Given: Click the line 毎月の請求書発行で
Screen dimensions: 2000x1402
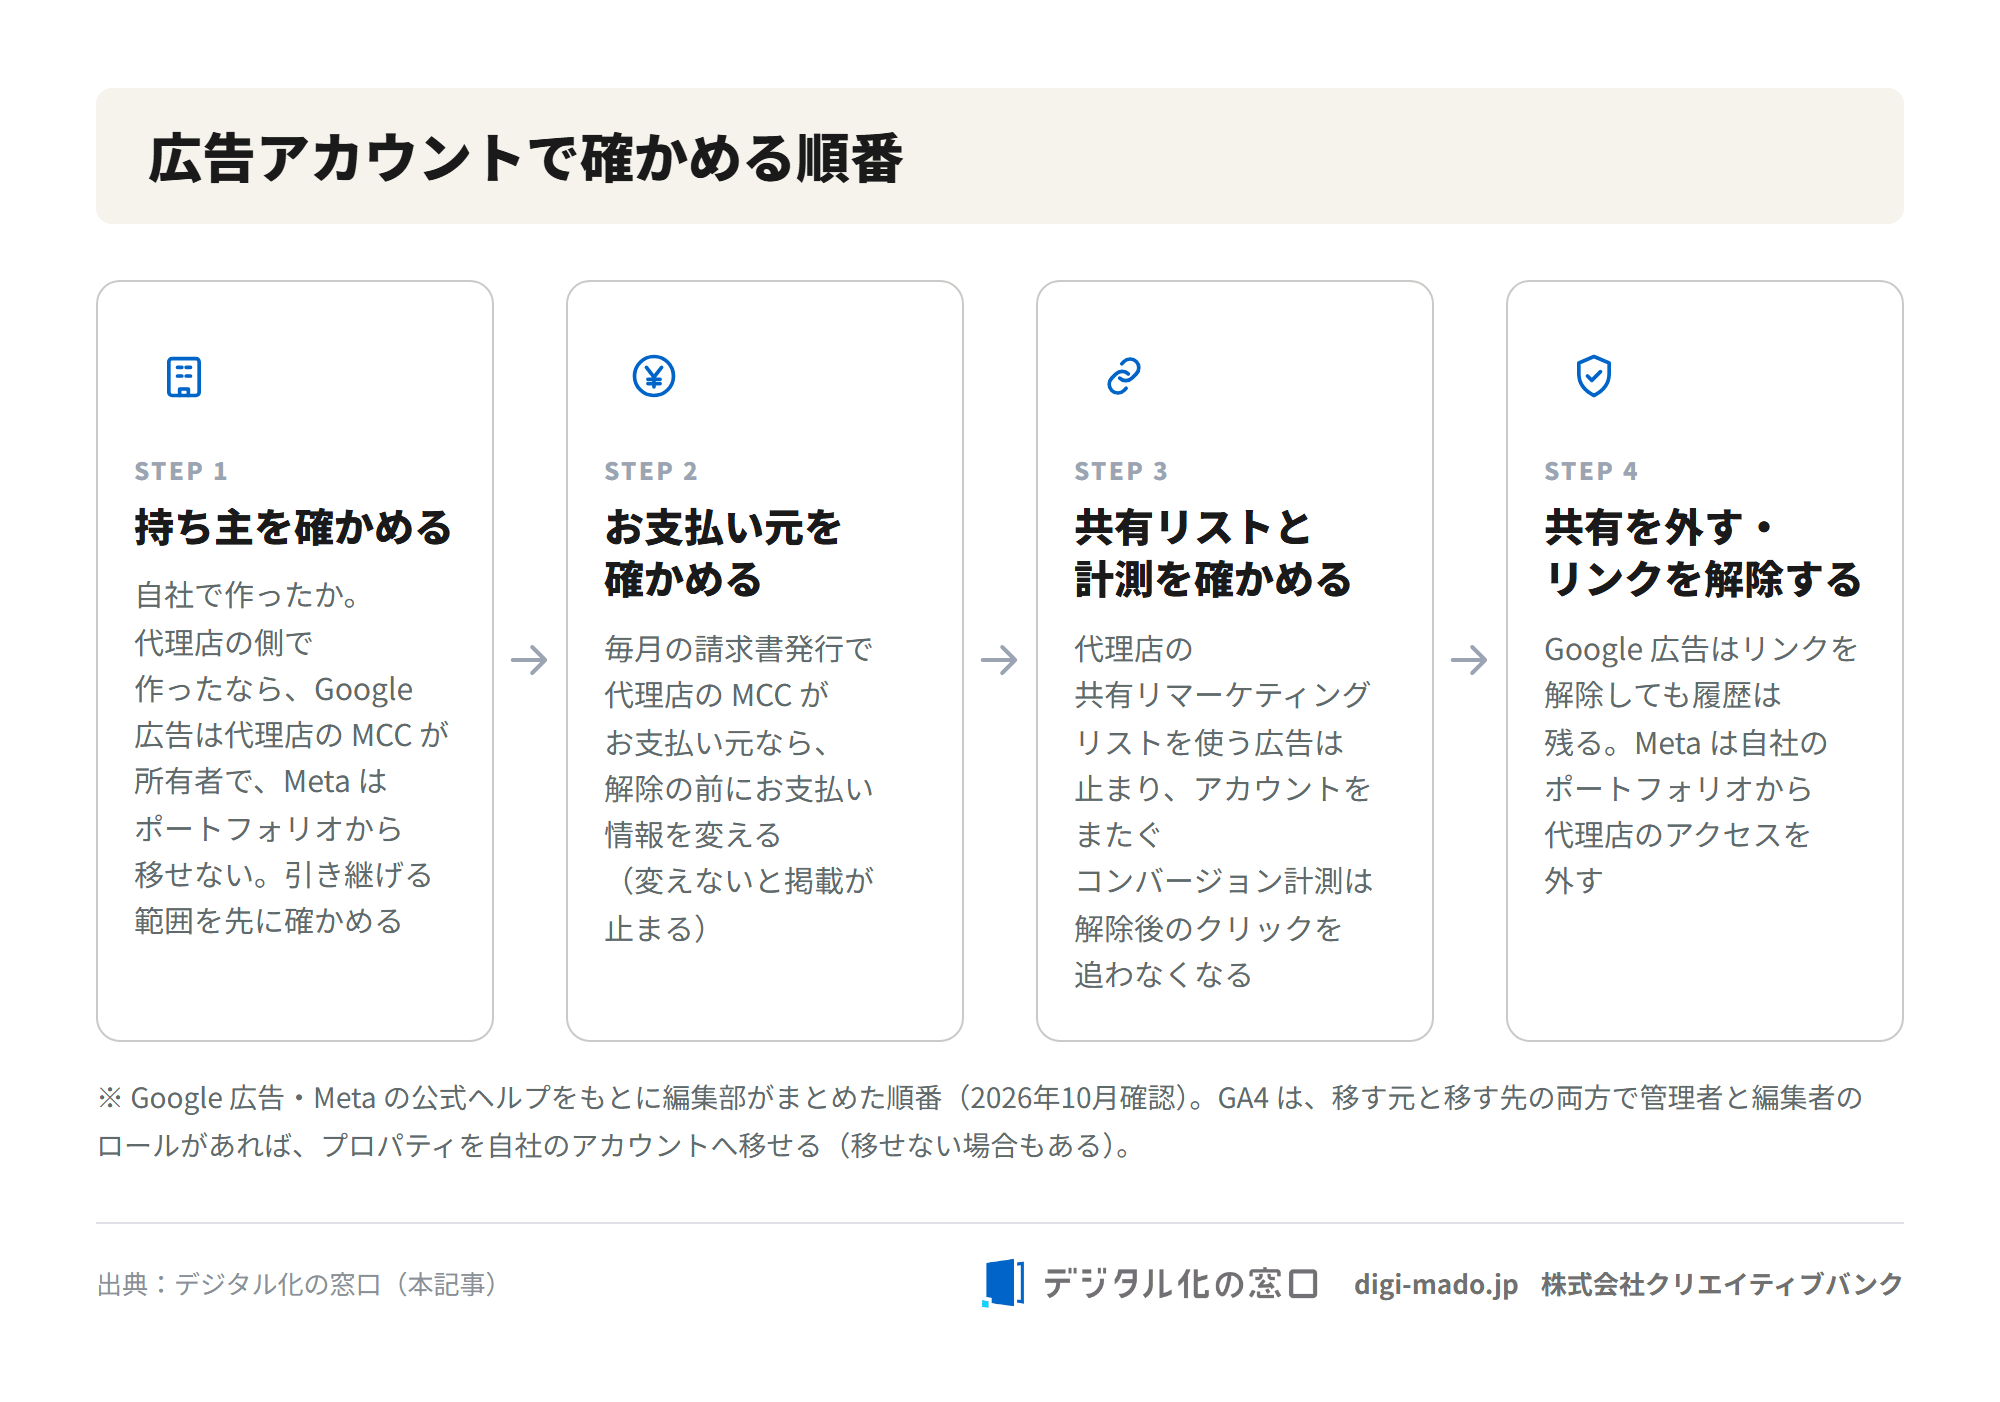Looking at the screenshot, I should click(739, 649).
